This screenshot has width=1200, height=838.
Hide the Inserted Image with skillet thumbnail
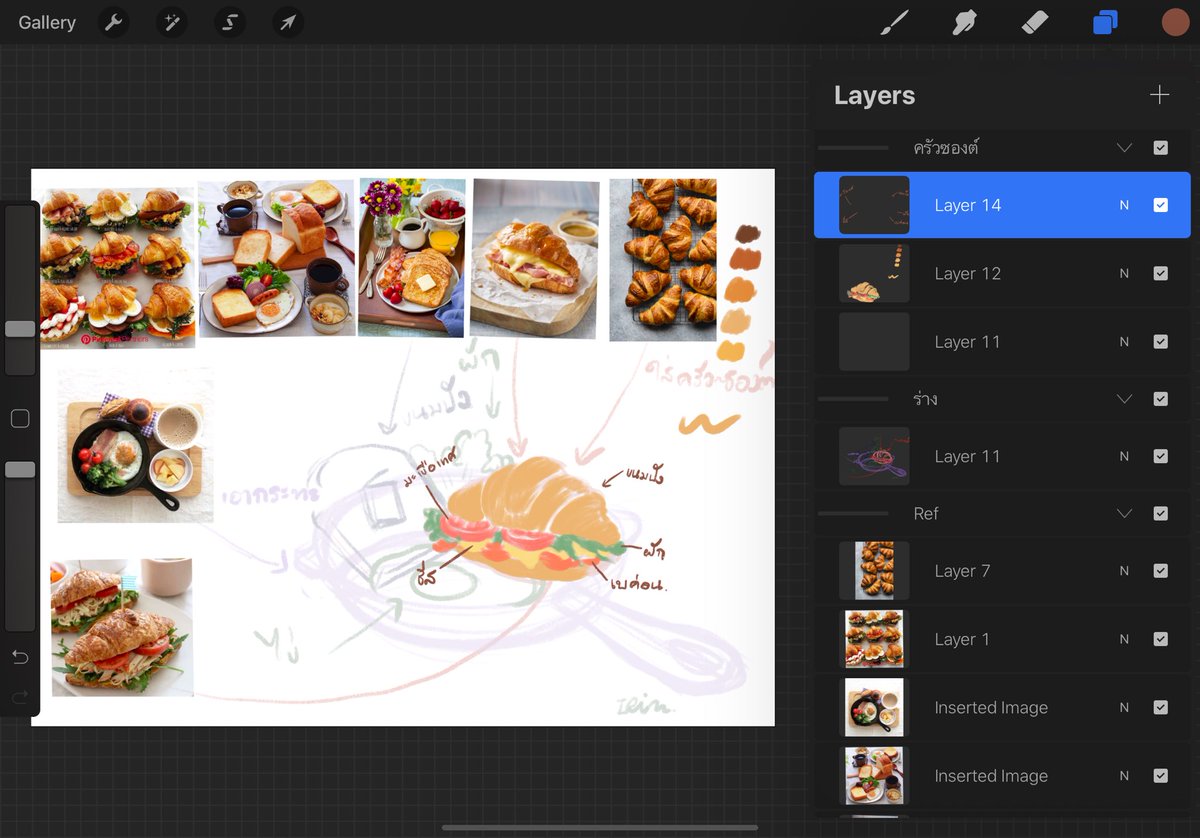click(x=1160, y=707)
